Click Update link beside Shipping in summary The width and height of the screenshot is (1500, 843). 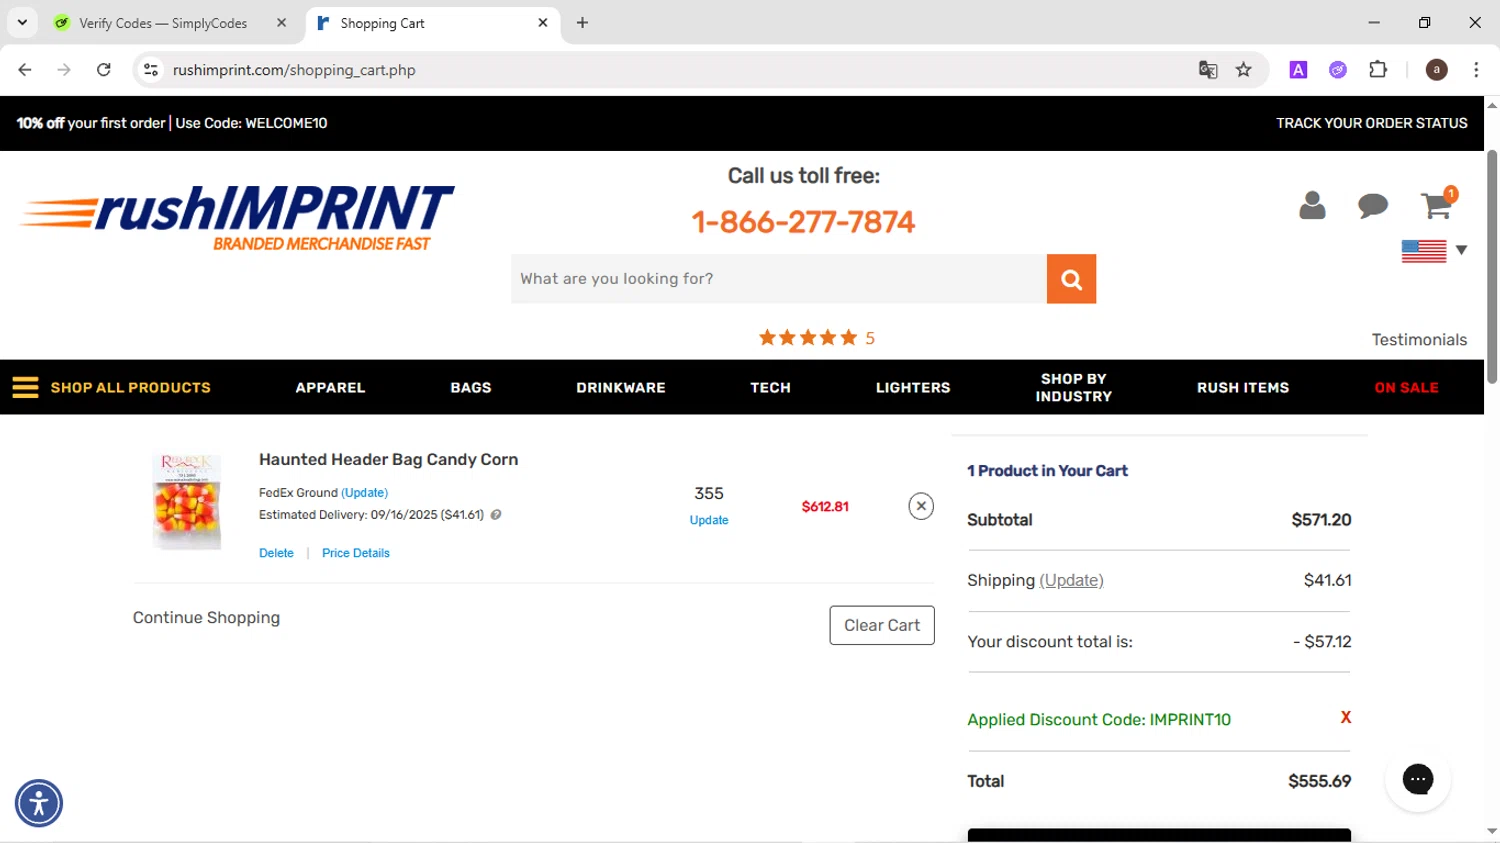[x=1071, y=580]
